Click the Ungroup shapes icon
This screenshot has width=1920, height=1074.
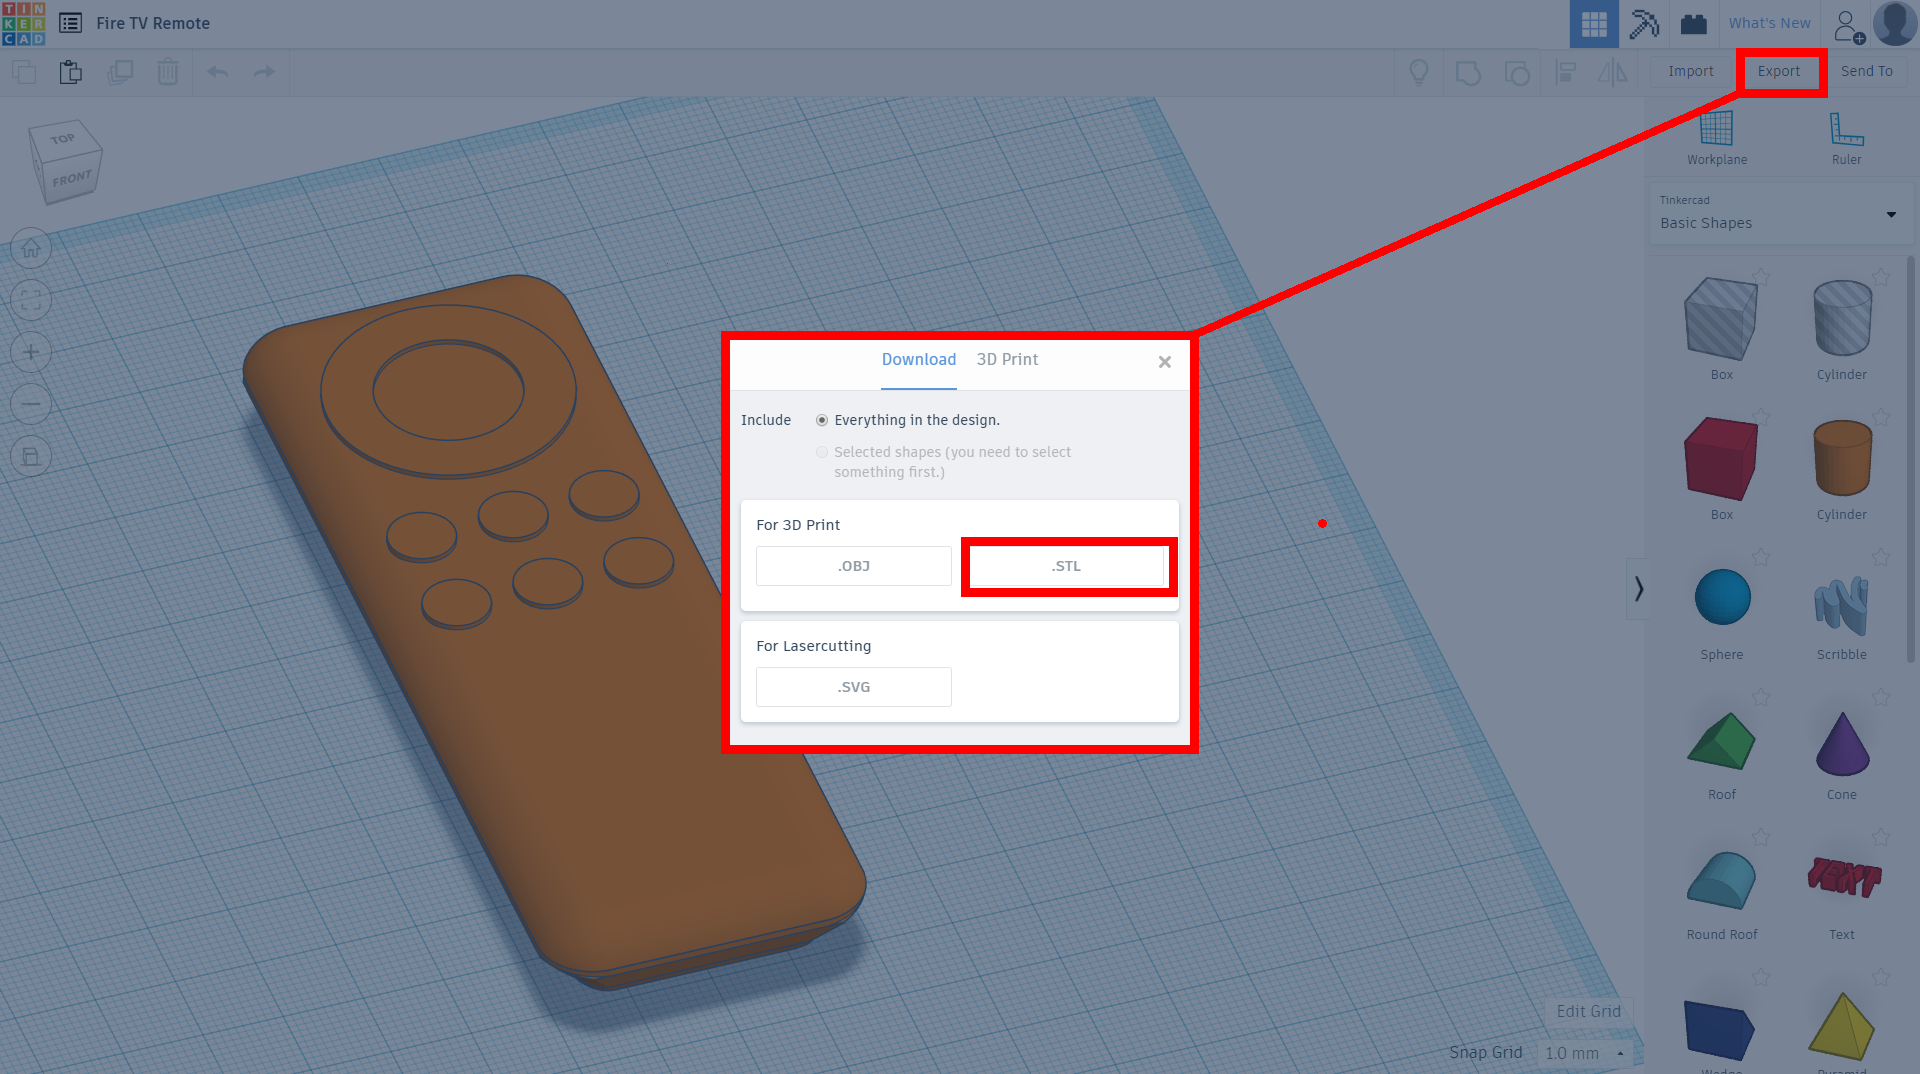click(1517, 73)
